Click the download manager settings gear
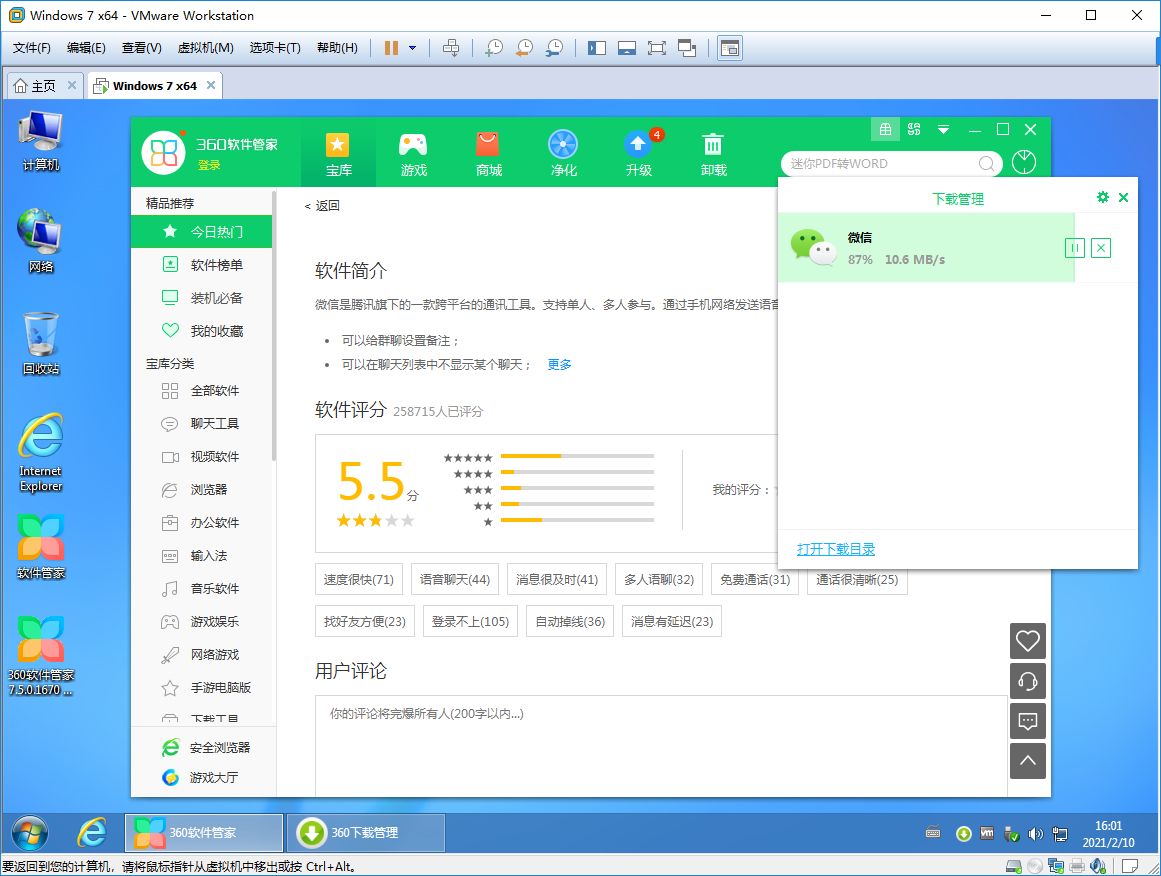Image resolution: width=1161 pixels, height=876 pixels. (x=1102, y=198)
